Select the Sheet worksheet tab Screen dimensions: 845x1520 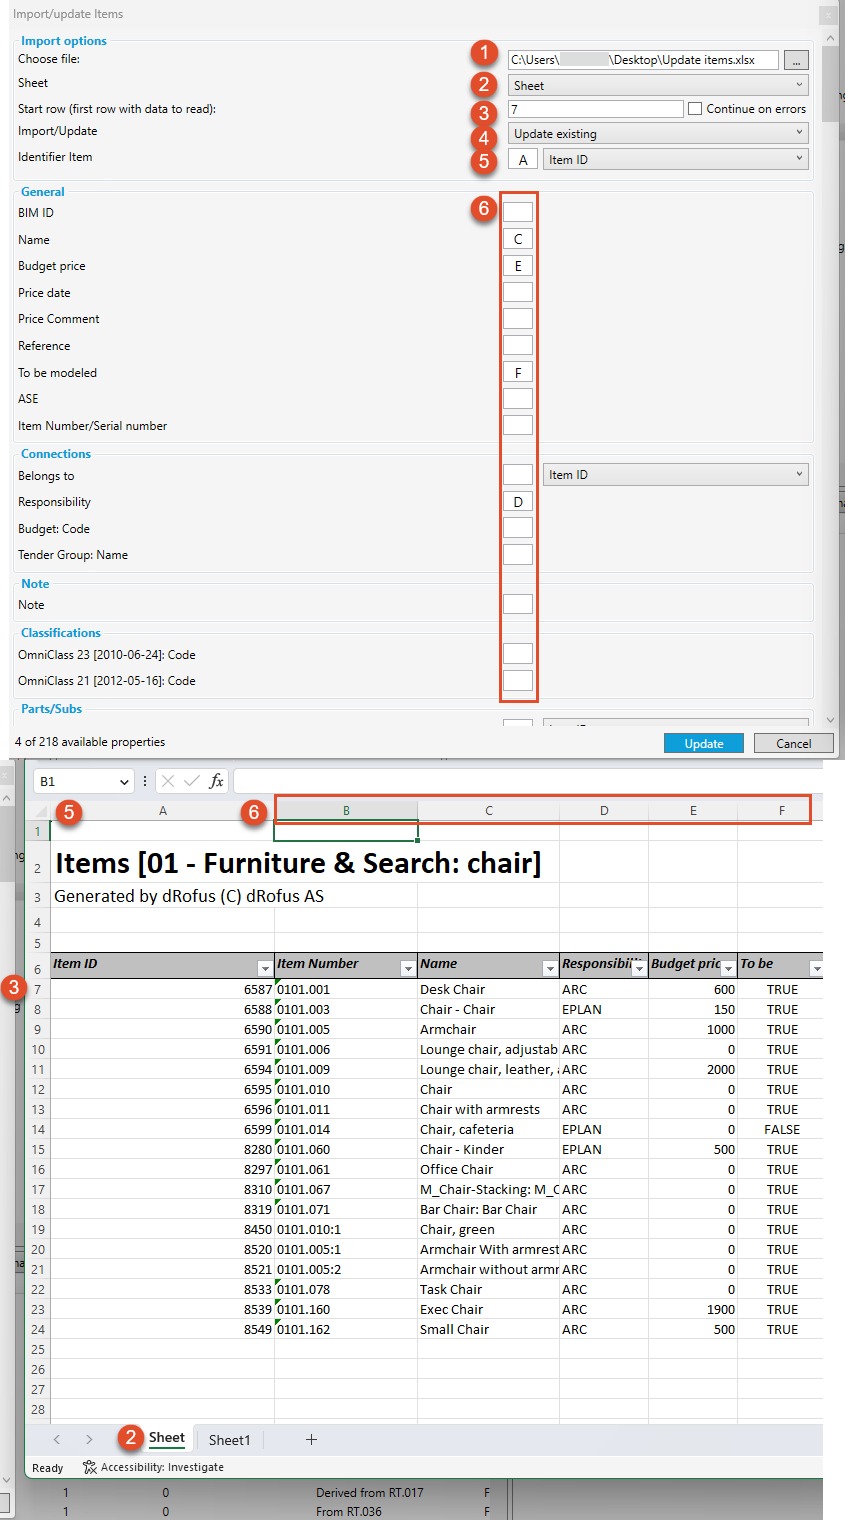pyautogui.click(x=167, y=1438)
